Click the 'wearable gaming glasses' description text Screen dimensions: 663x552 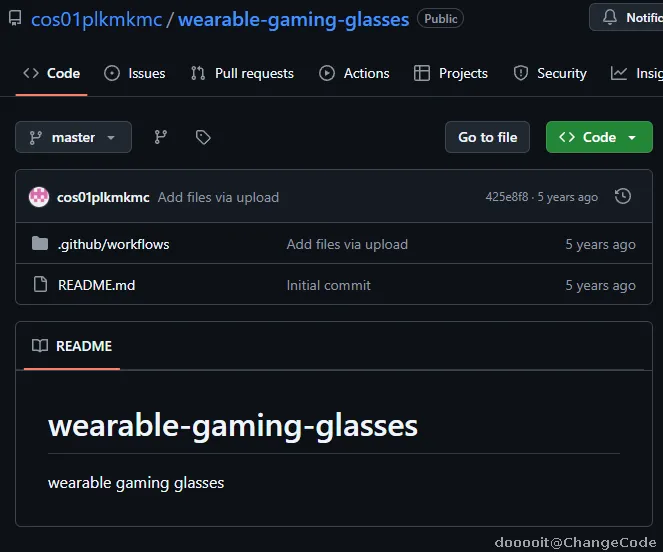[x=136, y=483]
